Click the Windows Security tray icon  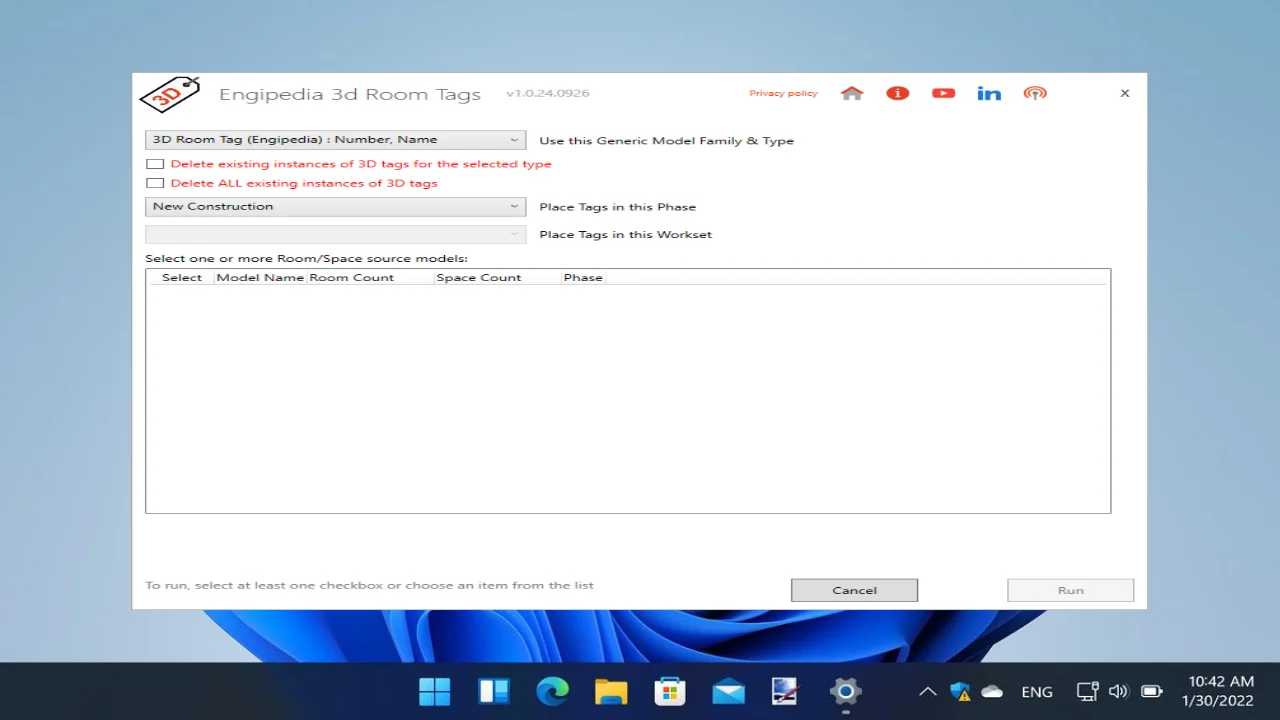tap(960, 691)
